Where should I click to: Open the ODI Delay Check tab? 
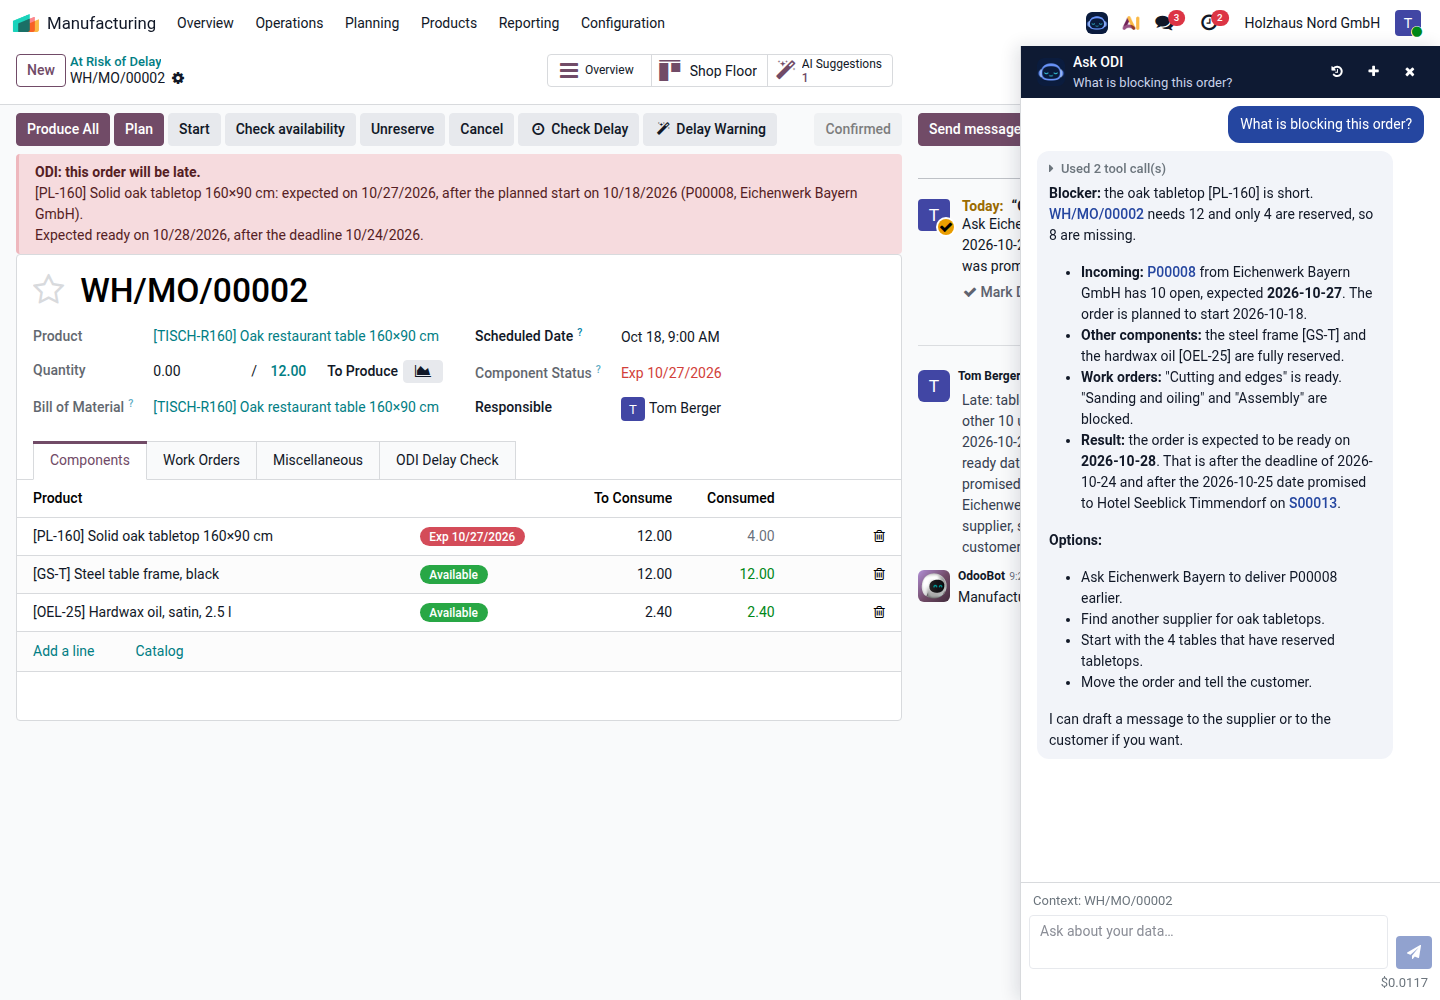[447, 460]
